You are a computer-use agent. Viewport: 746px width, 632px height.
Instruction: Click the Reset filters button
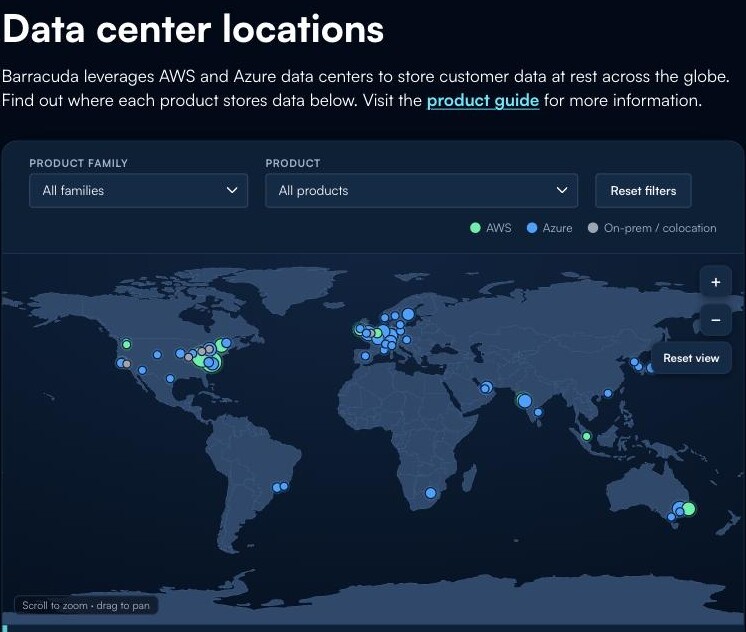643,190
